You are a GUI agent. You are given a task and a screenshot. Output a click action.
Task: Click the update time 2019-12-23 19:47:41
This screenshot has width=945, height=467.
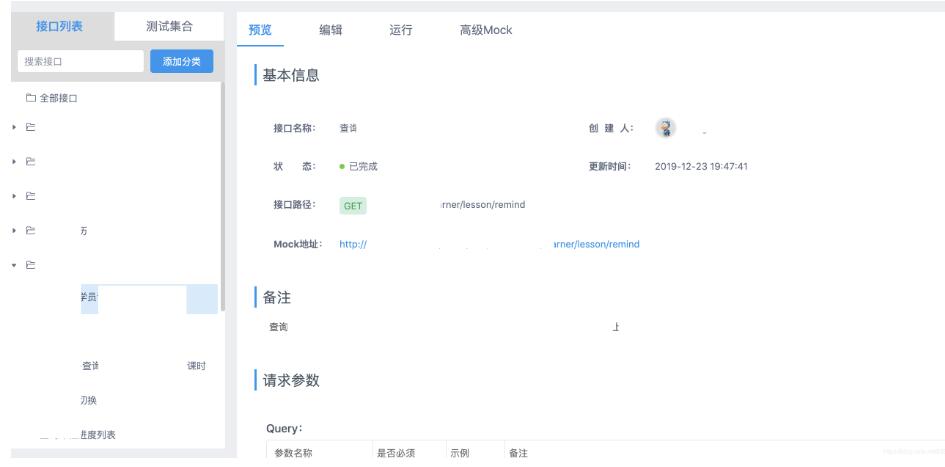[x=701, y=166]
